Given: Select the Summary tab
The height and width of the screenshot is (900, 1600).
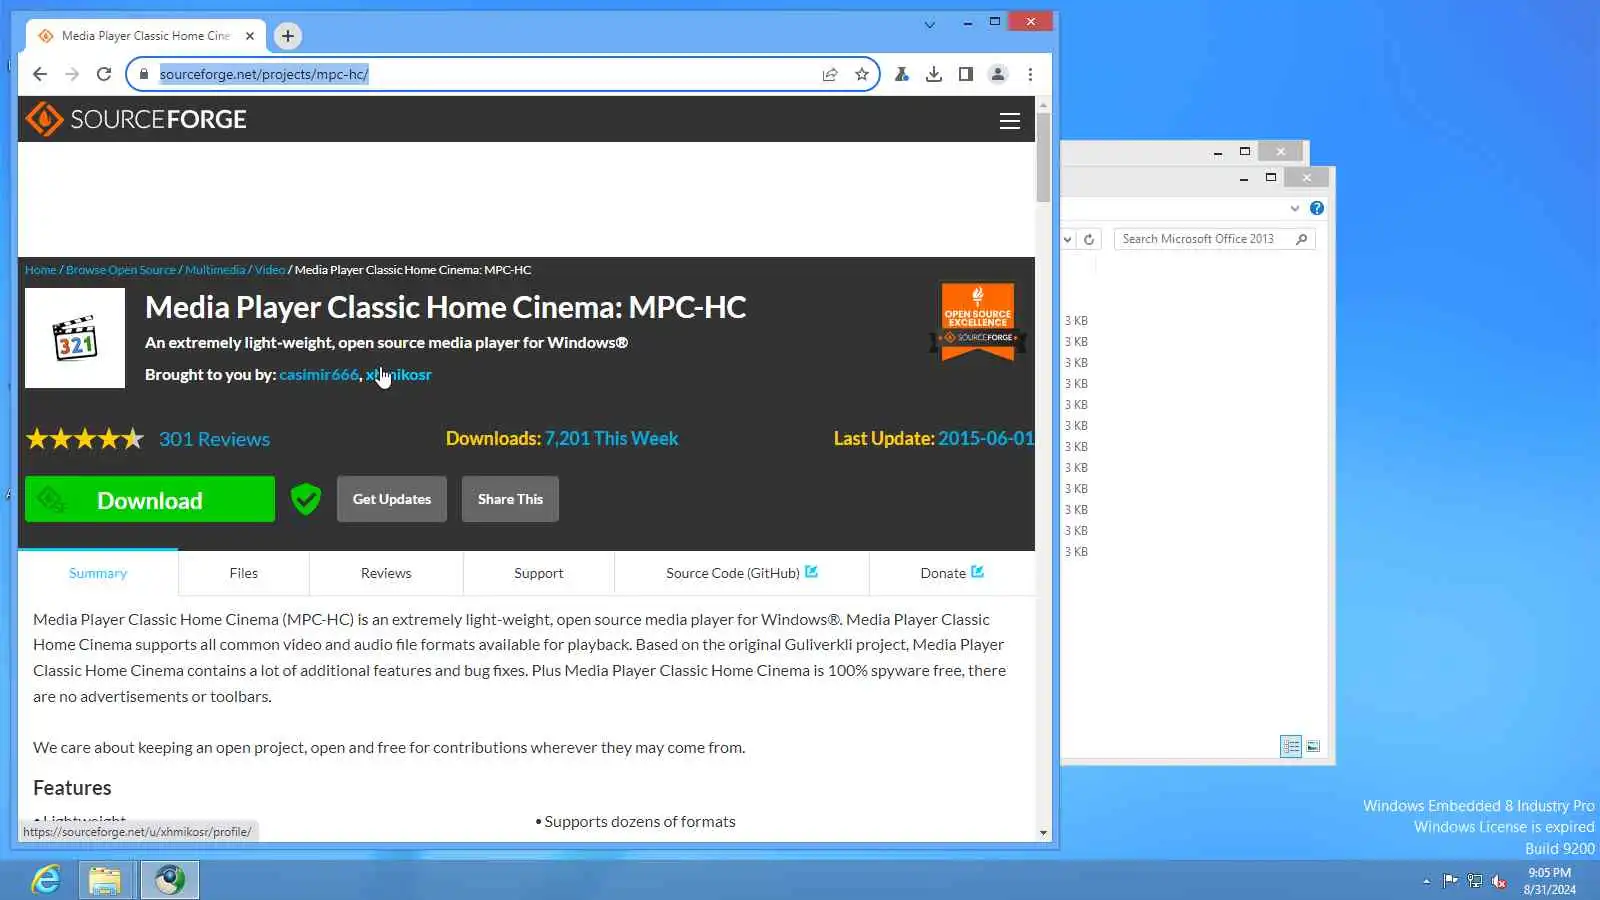Looking at the screenshot, I should 98,573.
